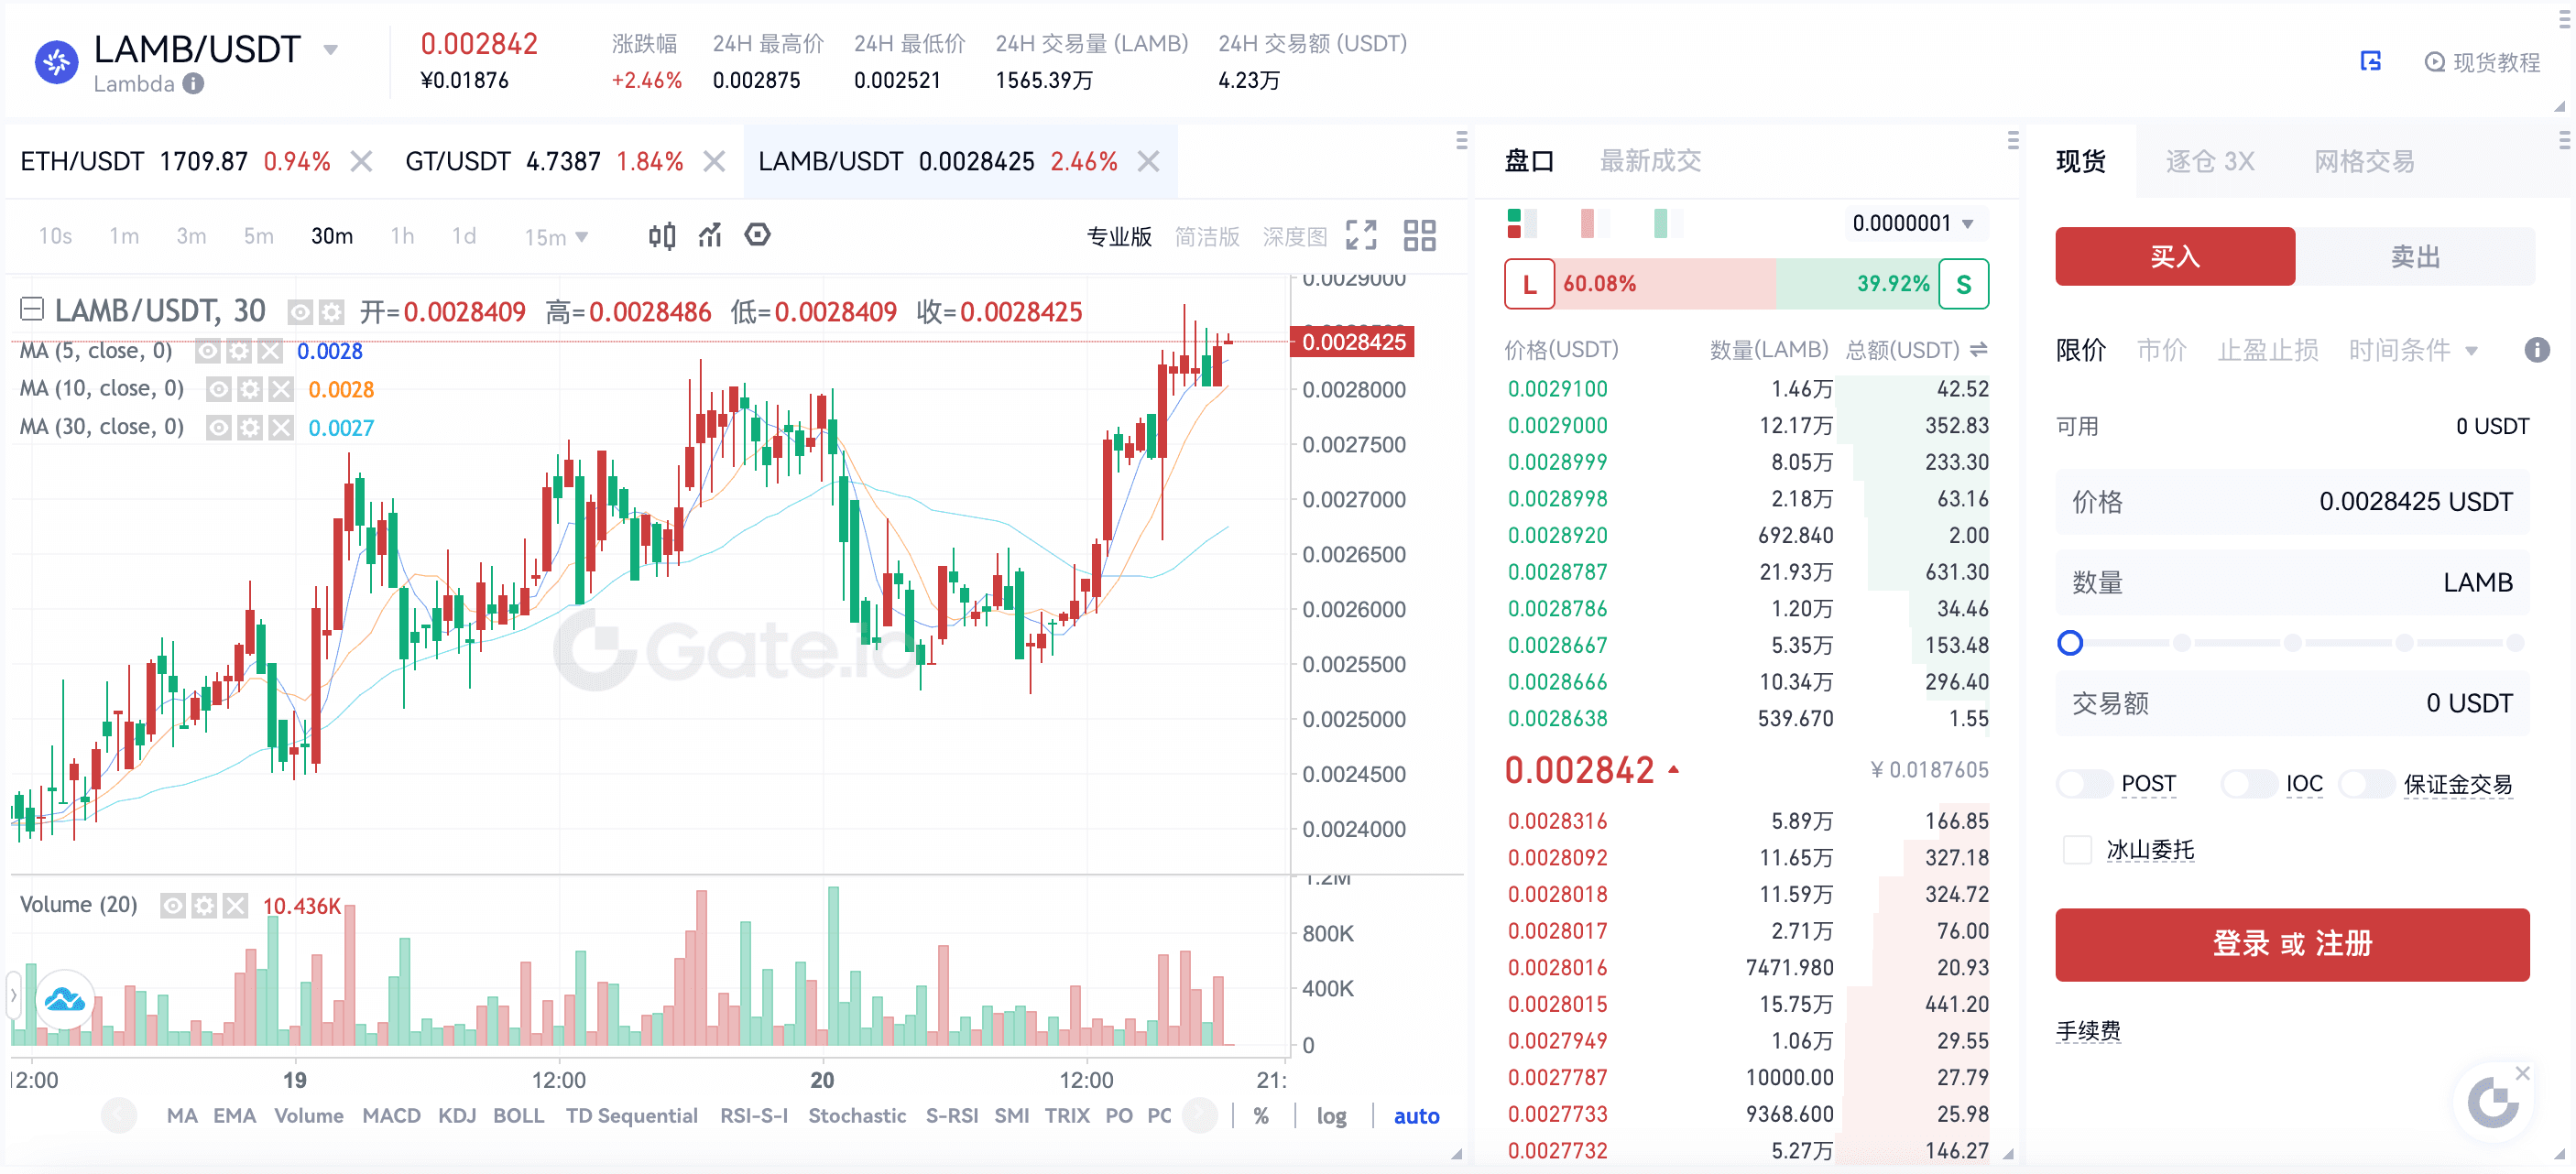Select the 1h timeframe
The width and height of the screenshot is (2576, 1174).
(402, 236)
